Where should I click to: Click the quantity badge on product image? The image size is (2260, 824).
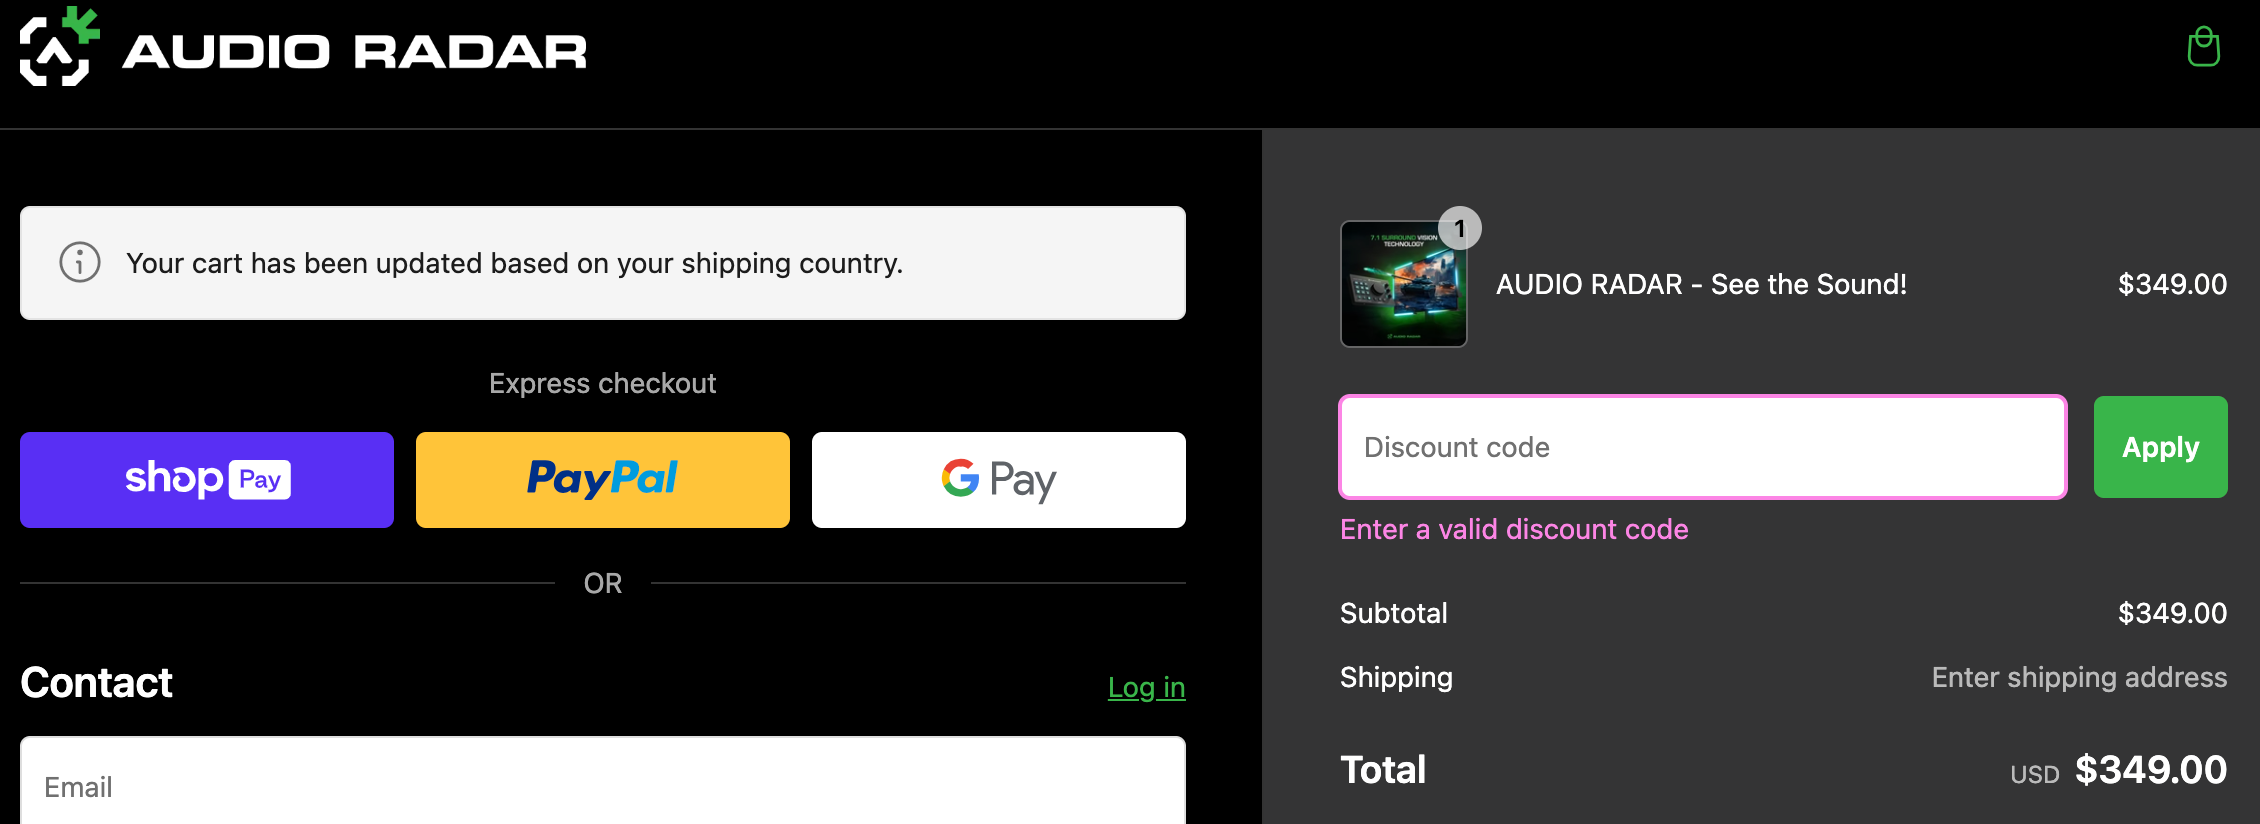[x=1460, y=229]
